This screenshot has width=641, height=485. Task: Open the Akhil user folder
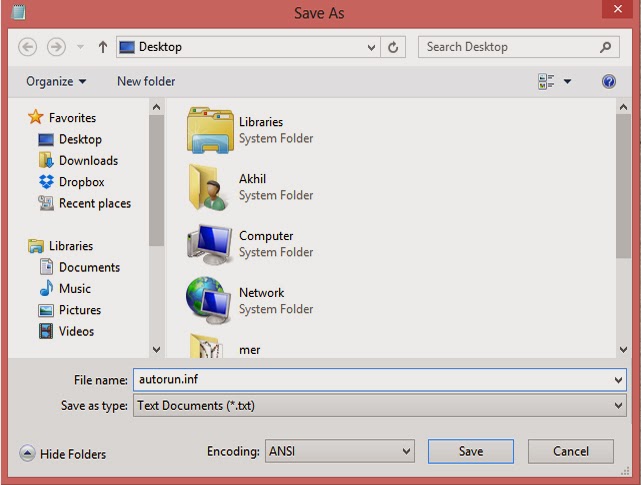[x=210, y=187]
